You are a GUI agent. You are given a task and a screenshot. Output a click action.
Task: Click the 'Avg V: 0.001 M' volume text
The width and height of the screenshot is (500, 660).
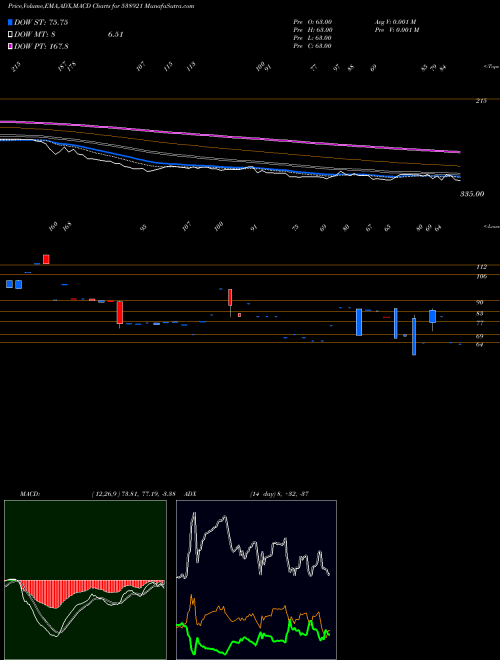396,22
